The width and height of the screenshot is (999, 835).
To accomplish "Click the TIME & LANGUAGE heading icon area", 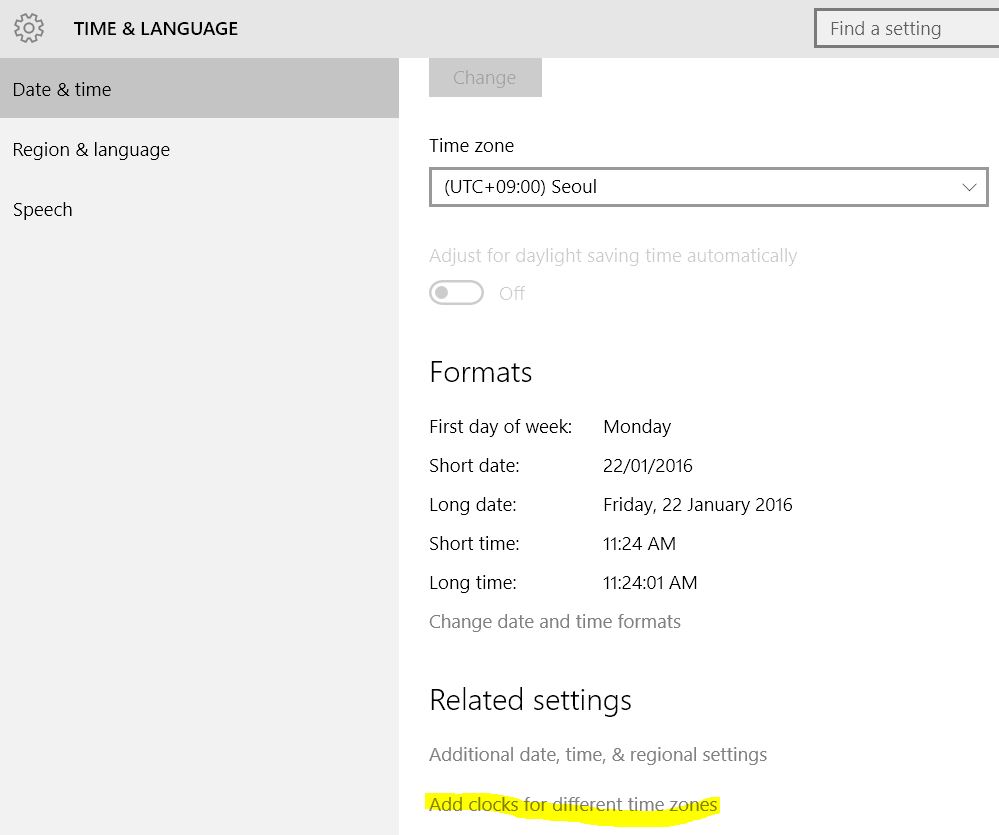I will point(28,28).
